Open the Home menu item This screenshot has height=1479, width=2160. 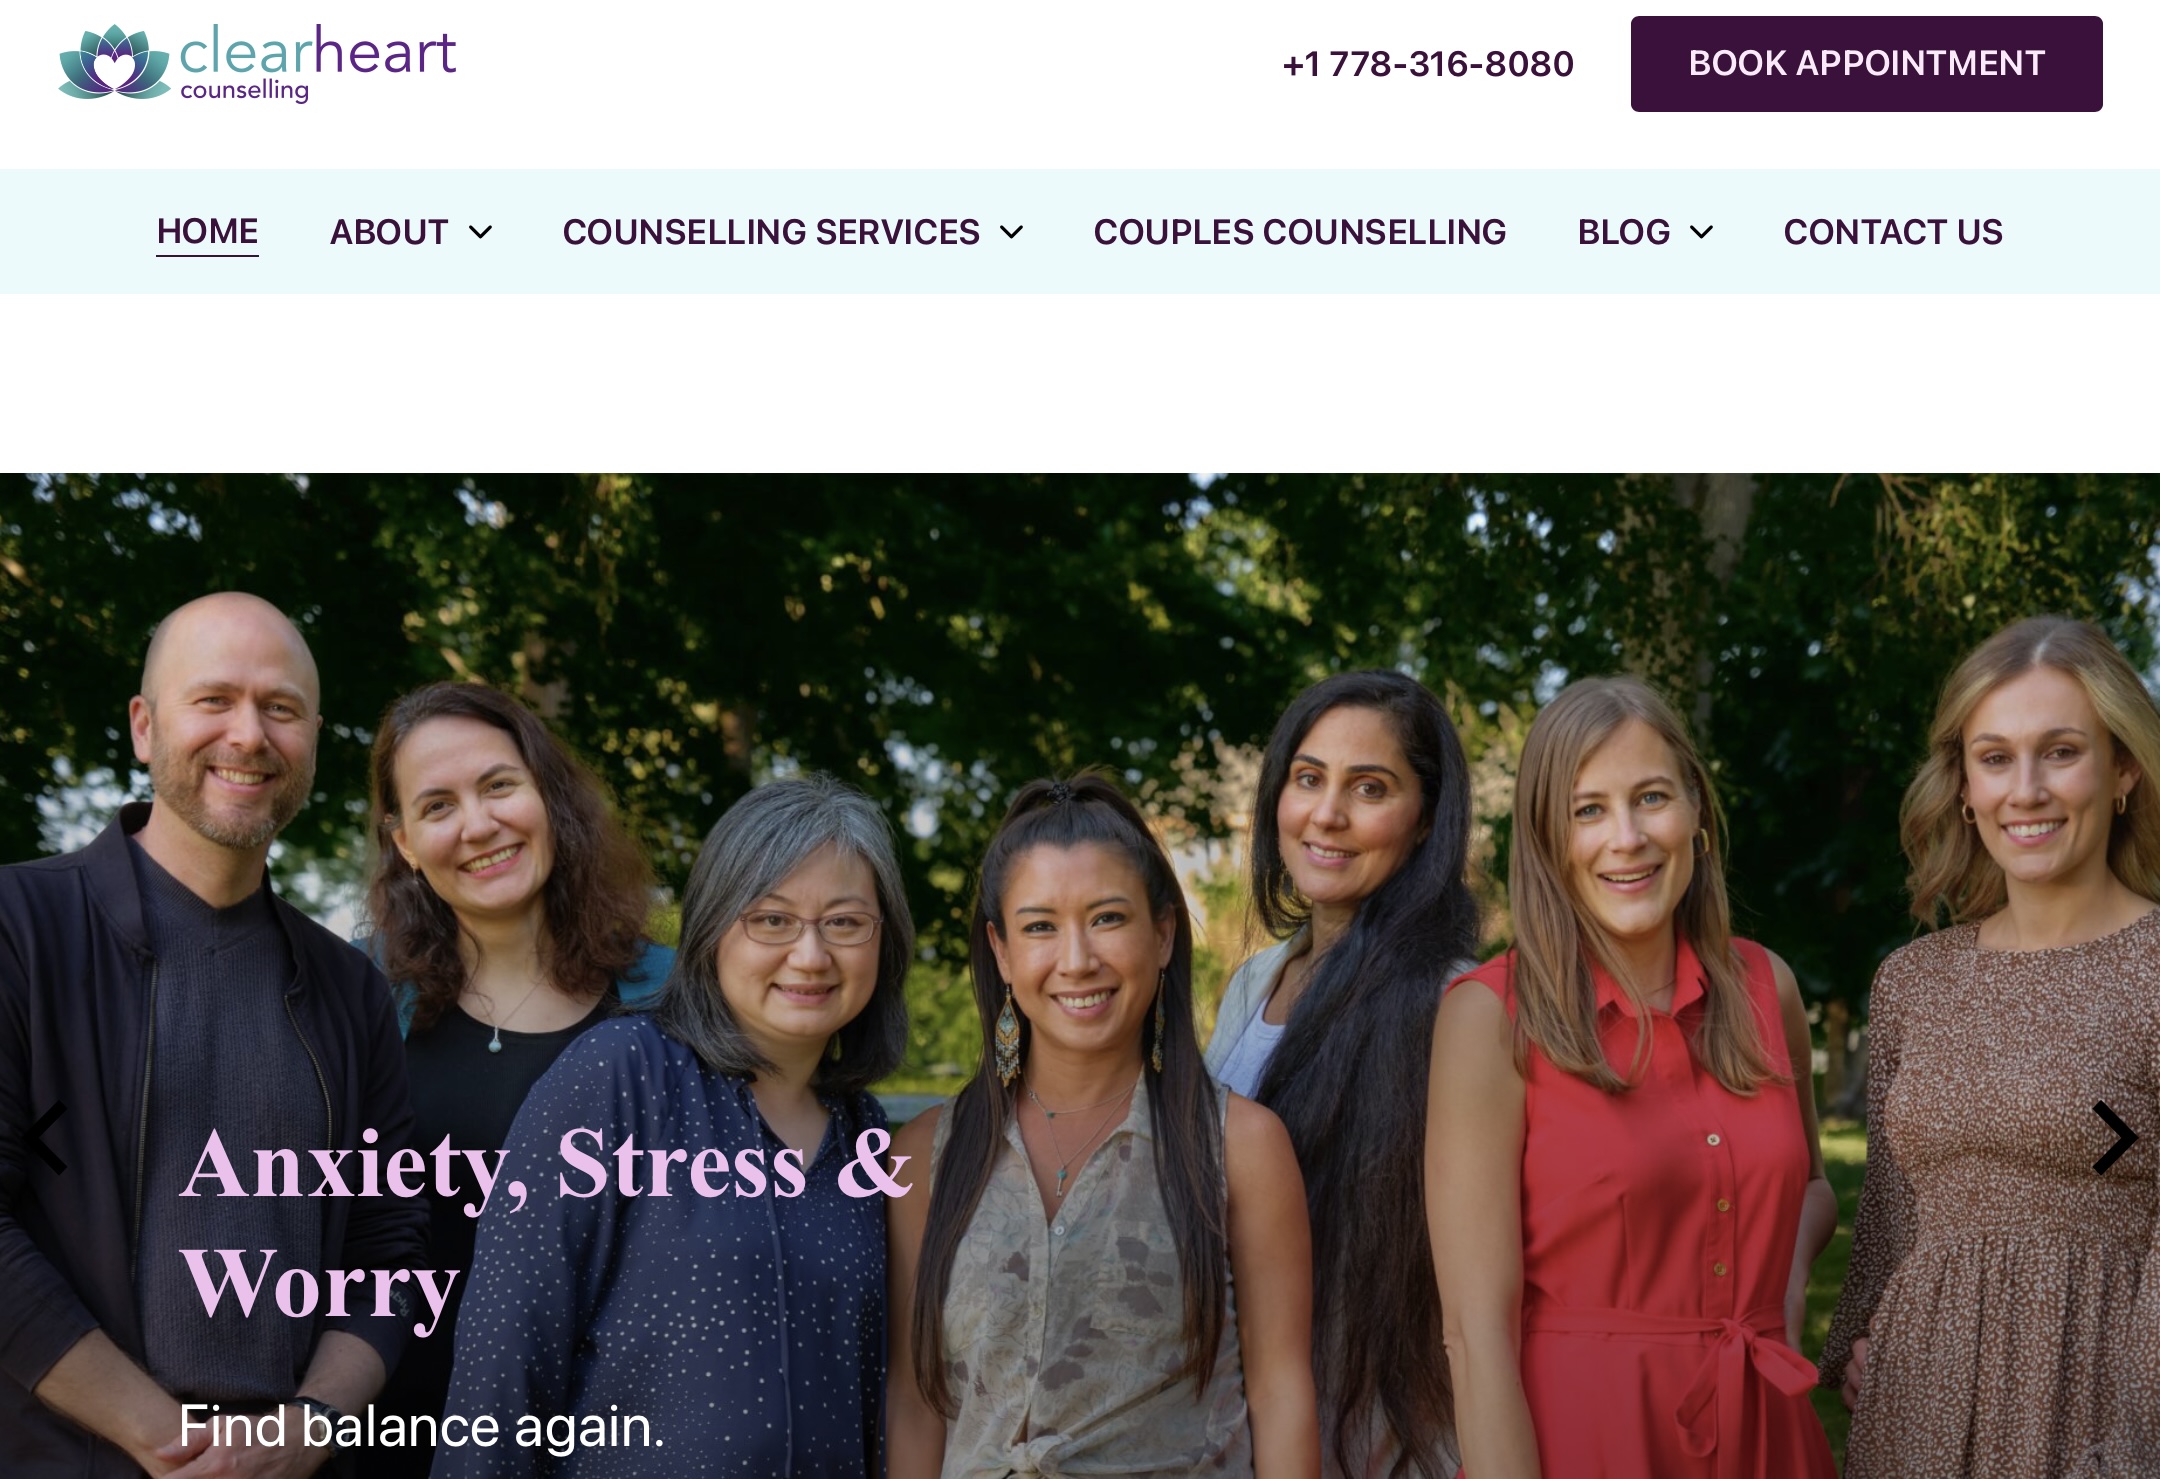(x=207, y=232)
